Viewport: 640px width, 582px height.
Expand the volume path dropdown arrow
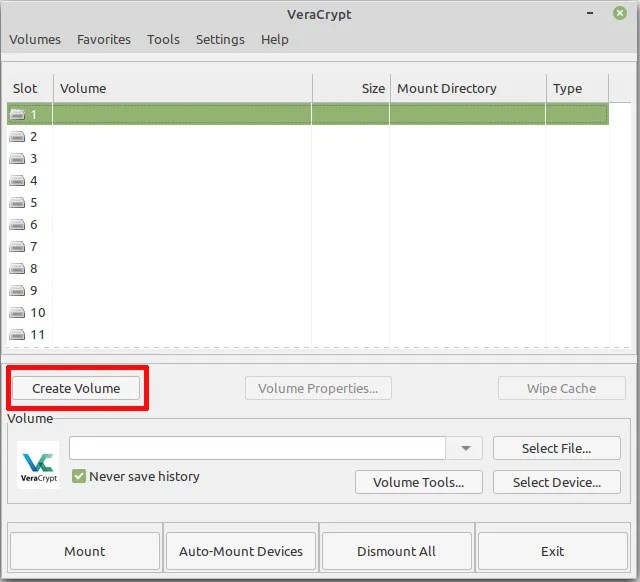click(465, 448)
